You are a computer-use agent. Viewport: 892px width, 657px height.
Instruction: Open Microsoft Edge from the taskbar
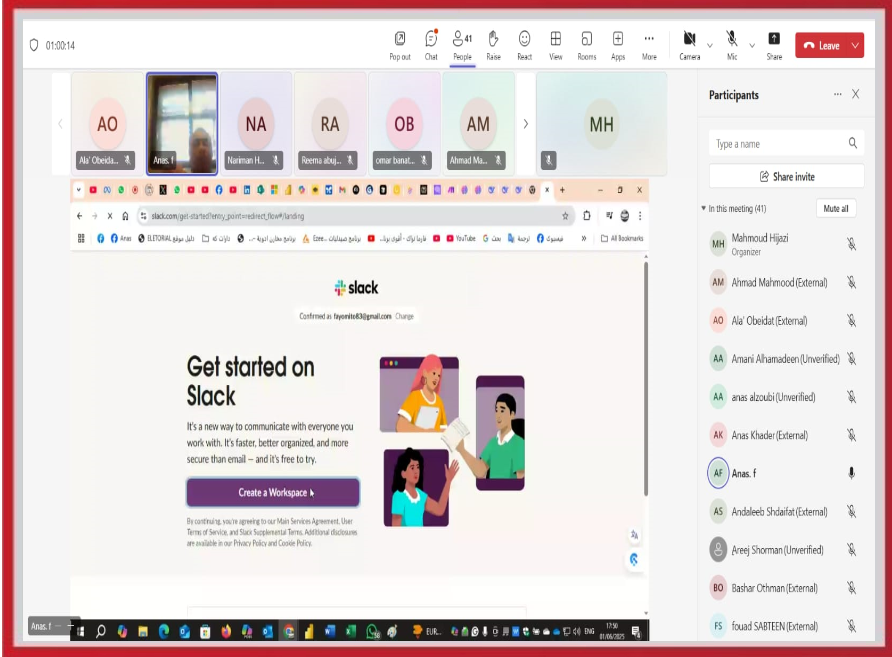(x=164, y=631)
